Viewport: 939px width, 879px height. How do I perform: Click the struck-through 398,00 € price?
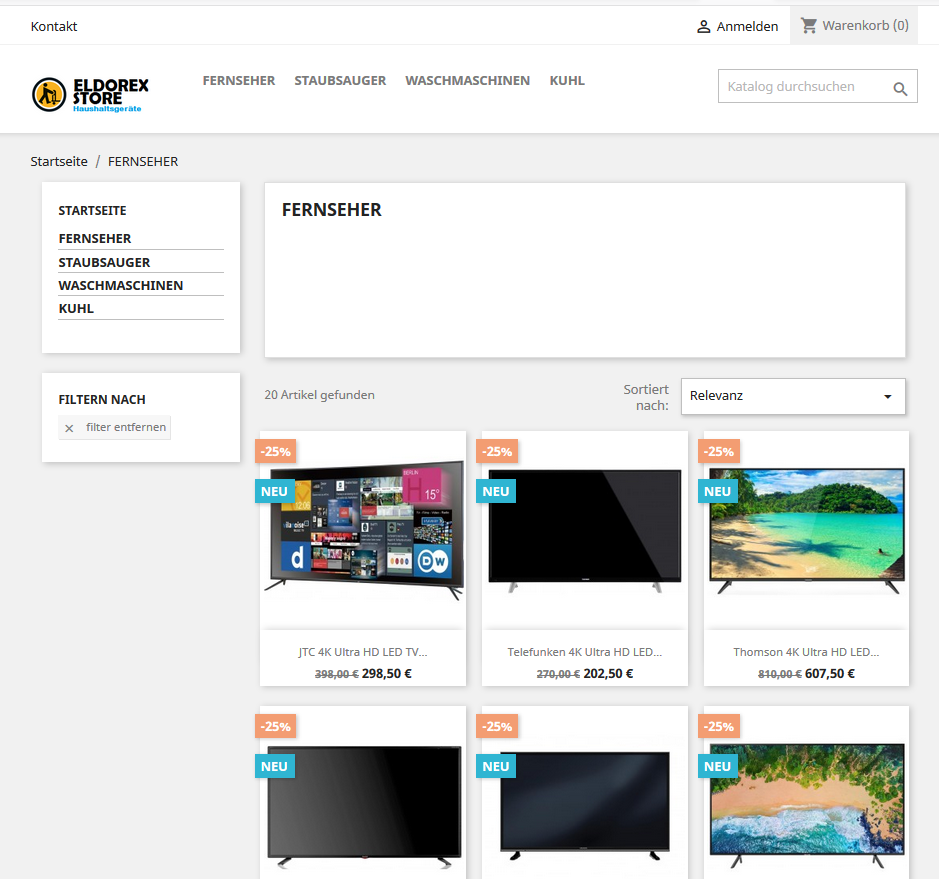(x=337, y=674)
